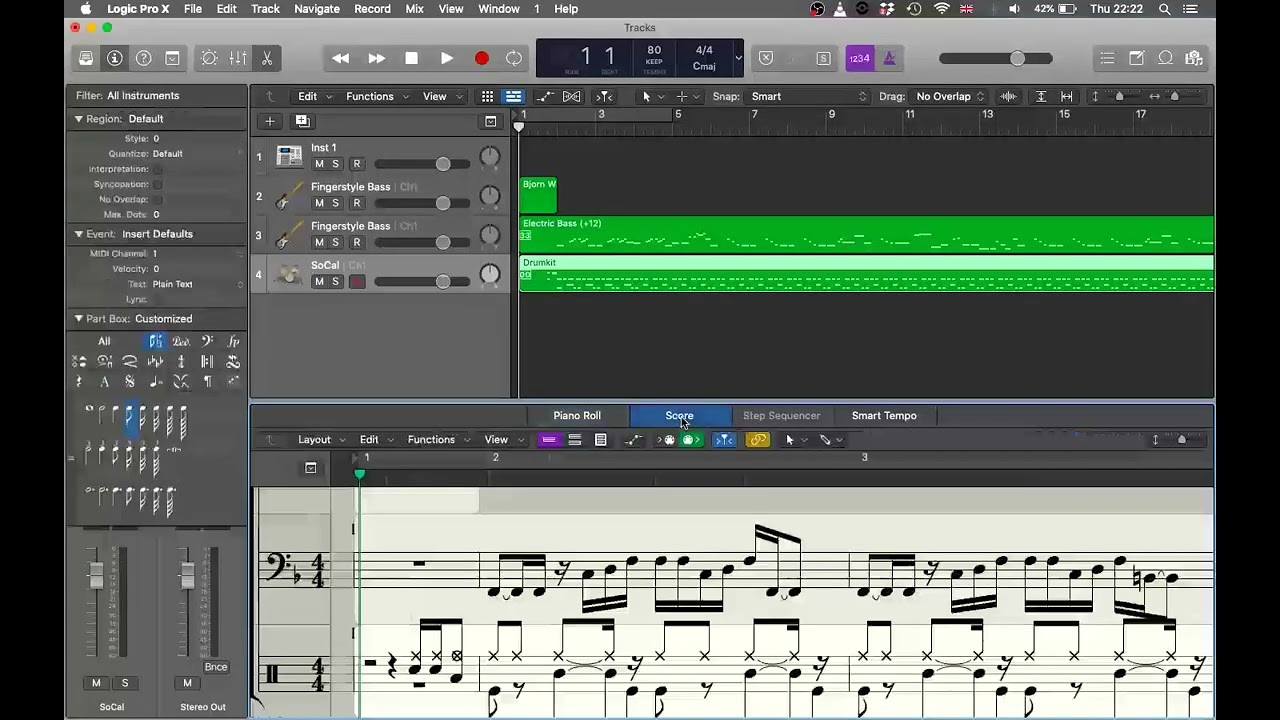Start recording with the red Record button

tap(482, 58)
